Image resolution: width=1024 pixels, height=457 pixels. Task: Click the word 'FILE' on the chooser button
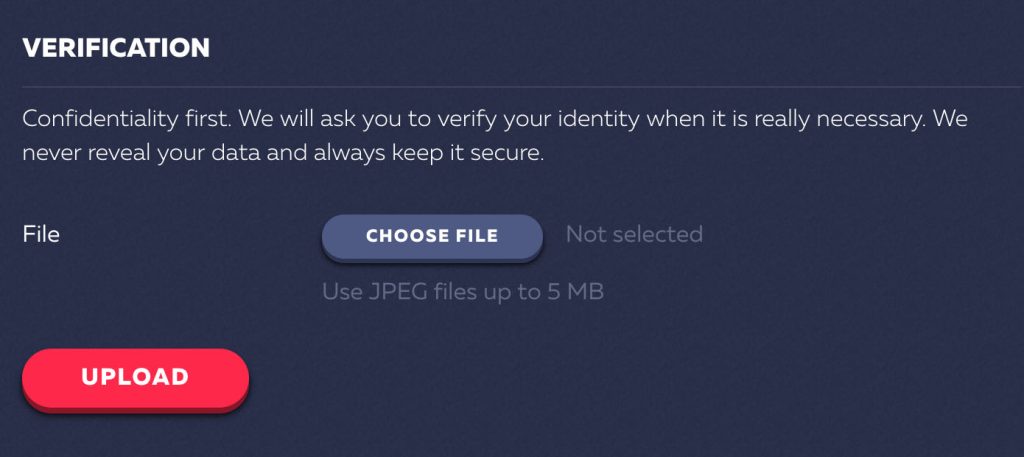pos(477,236)
